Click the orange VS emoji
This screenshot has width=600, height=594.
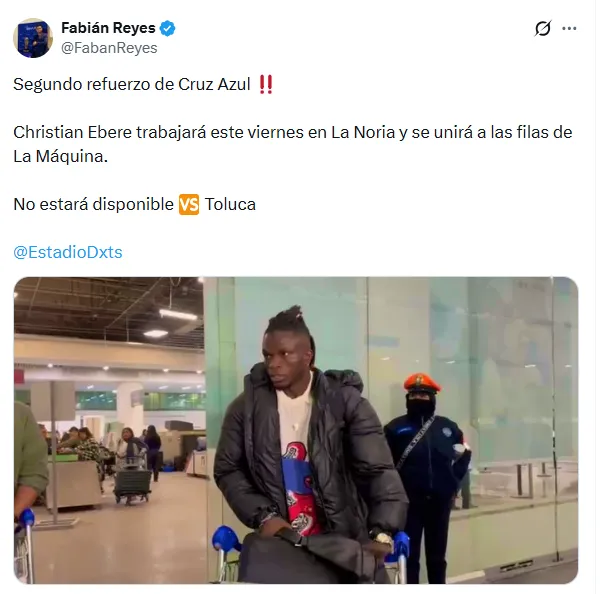(189, 204)
